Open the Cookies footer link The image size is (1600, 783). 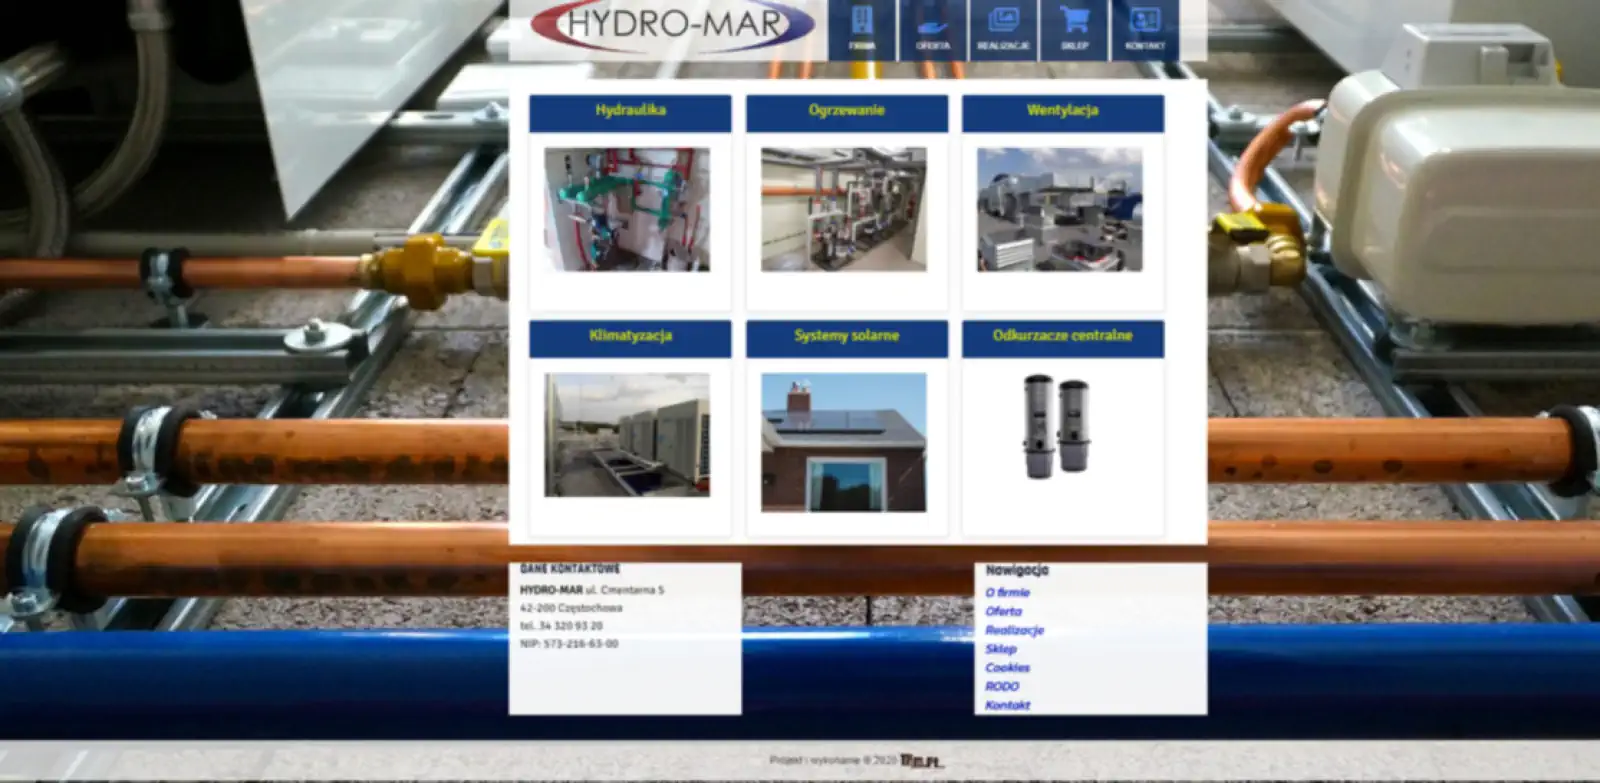pos(1007,668)
